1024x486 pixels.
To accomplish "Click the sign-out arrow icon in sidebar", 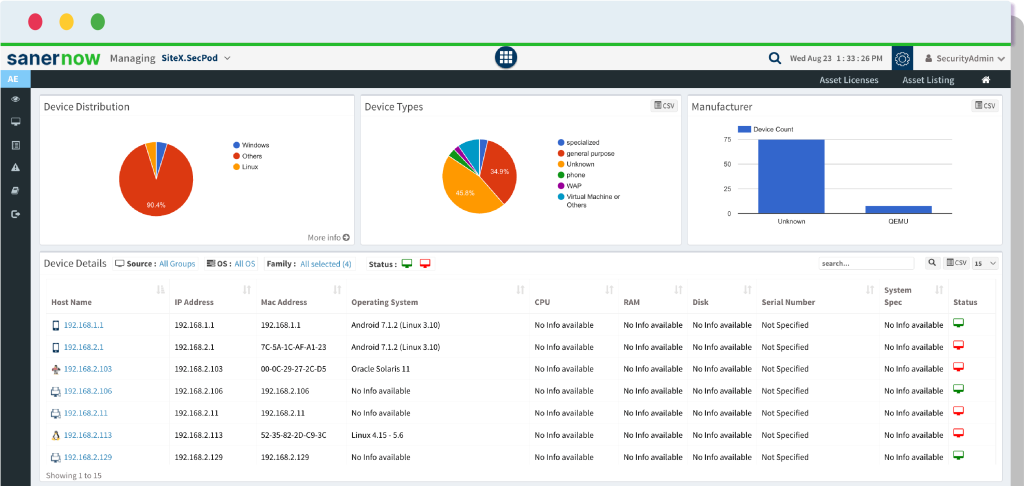I will [x=16, y=214].
